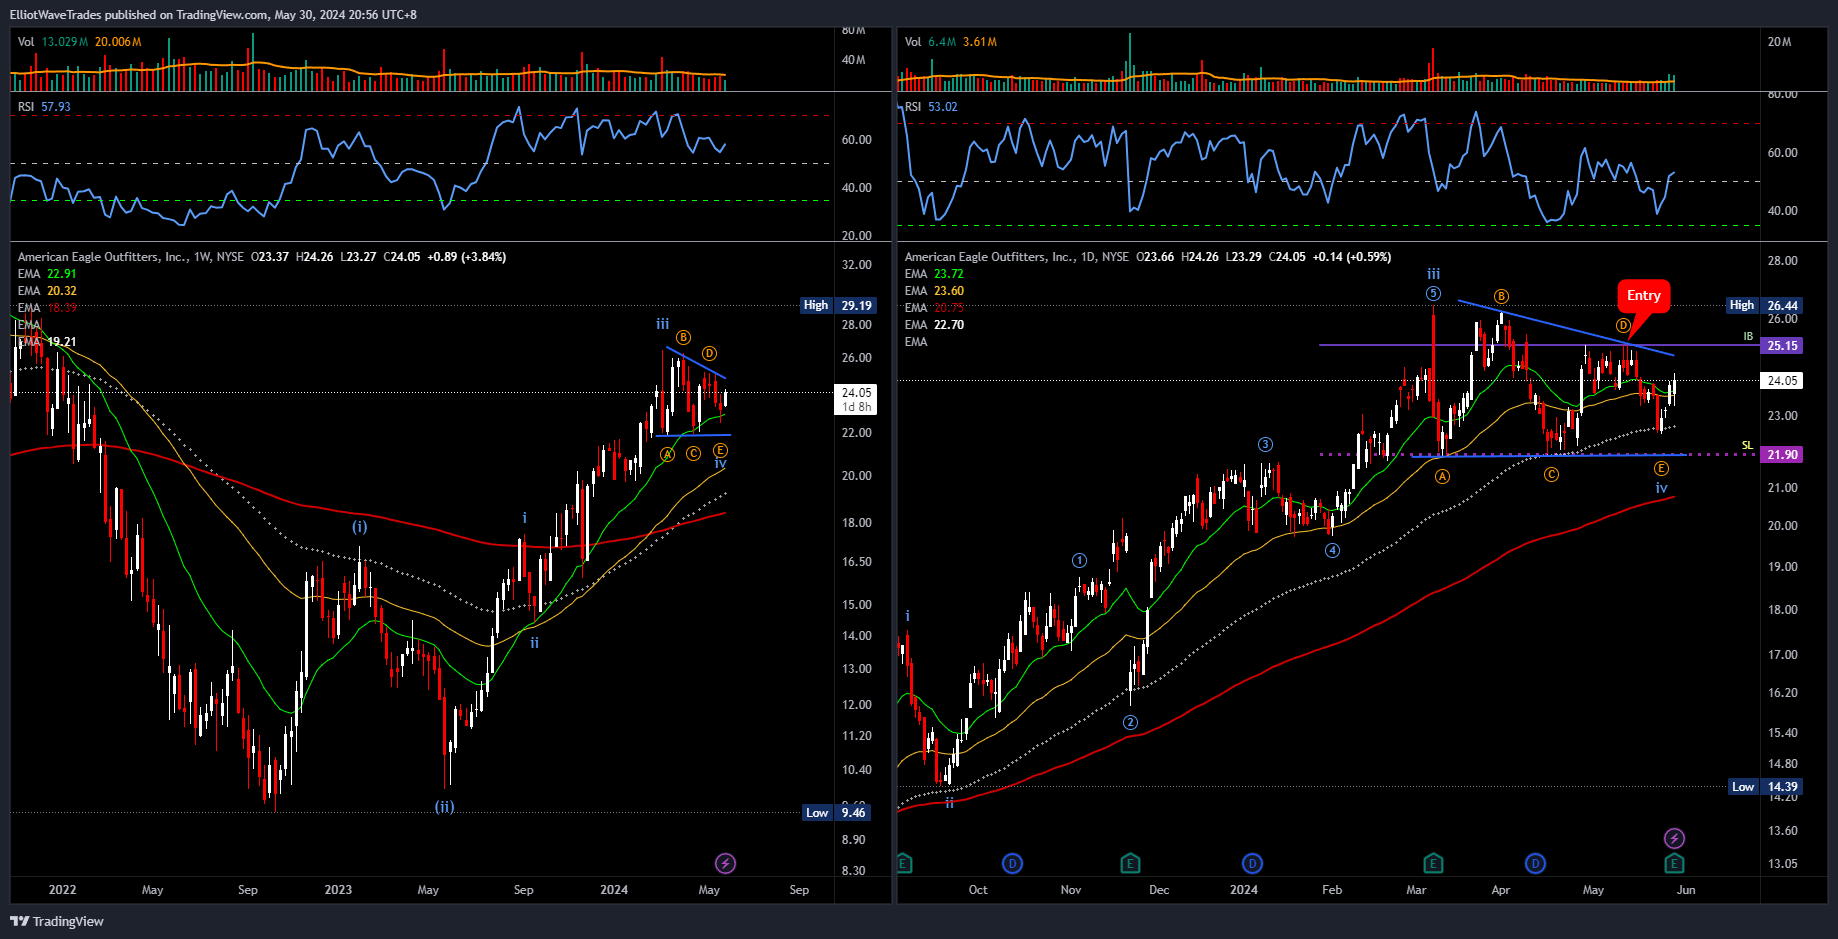Click the SL label near 21.90 line

tap(1747, 445)
